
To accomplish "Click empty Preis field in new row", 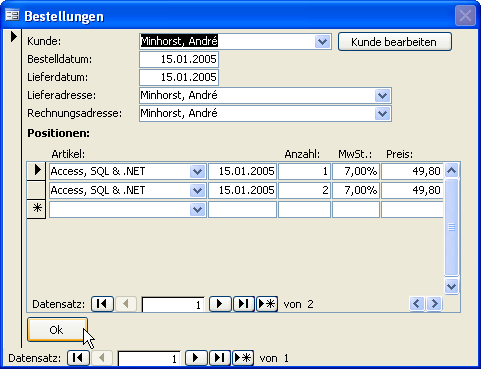I will (412, 209).
